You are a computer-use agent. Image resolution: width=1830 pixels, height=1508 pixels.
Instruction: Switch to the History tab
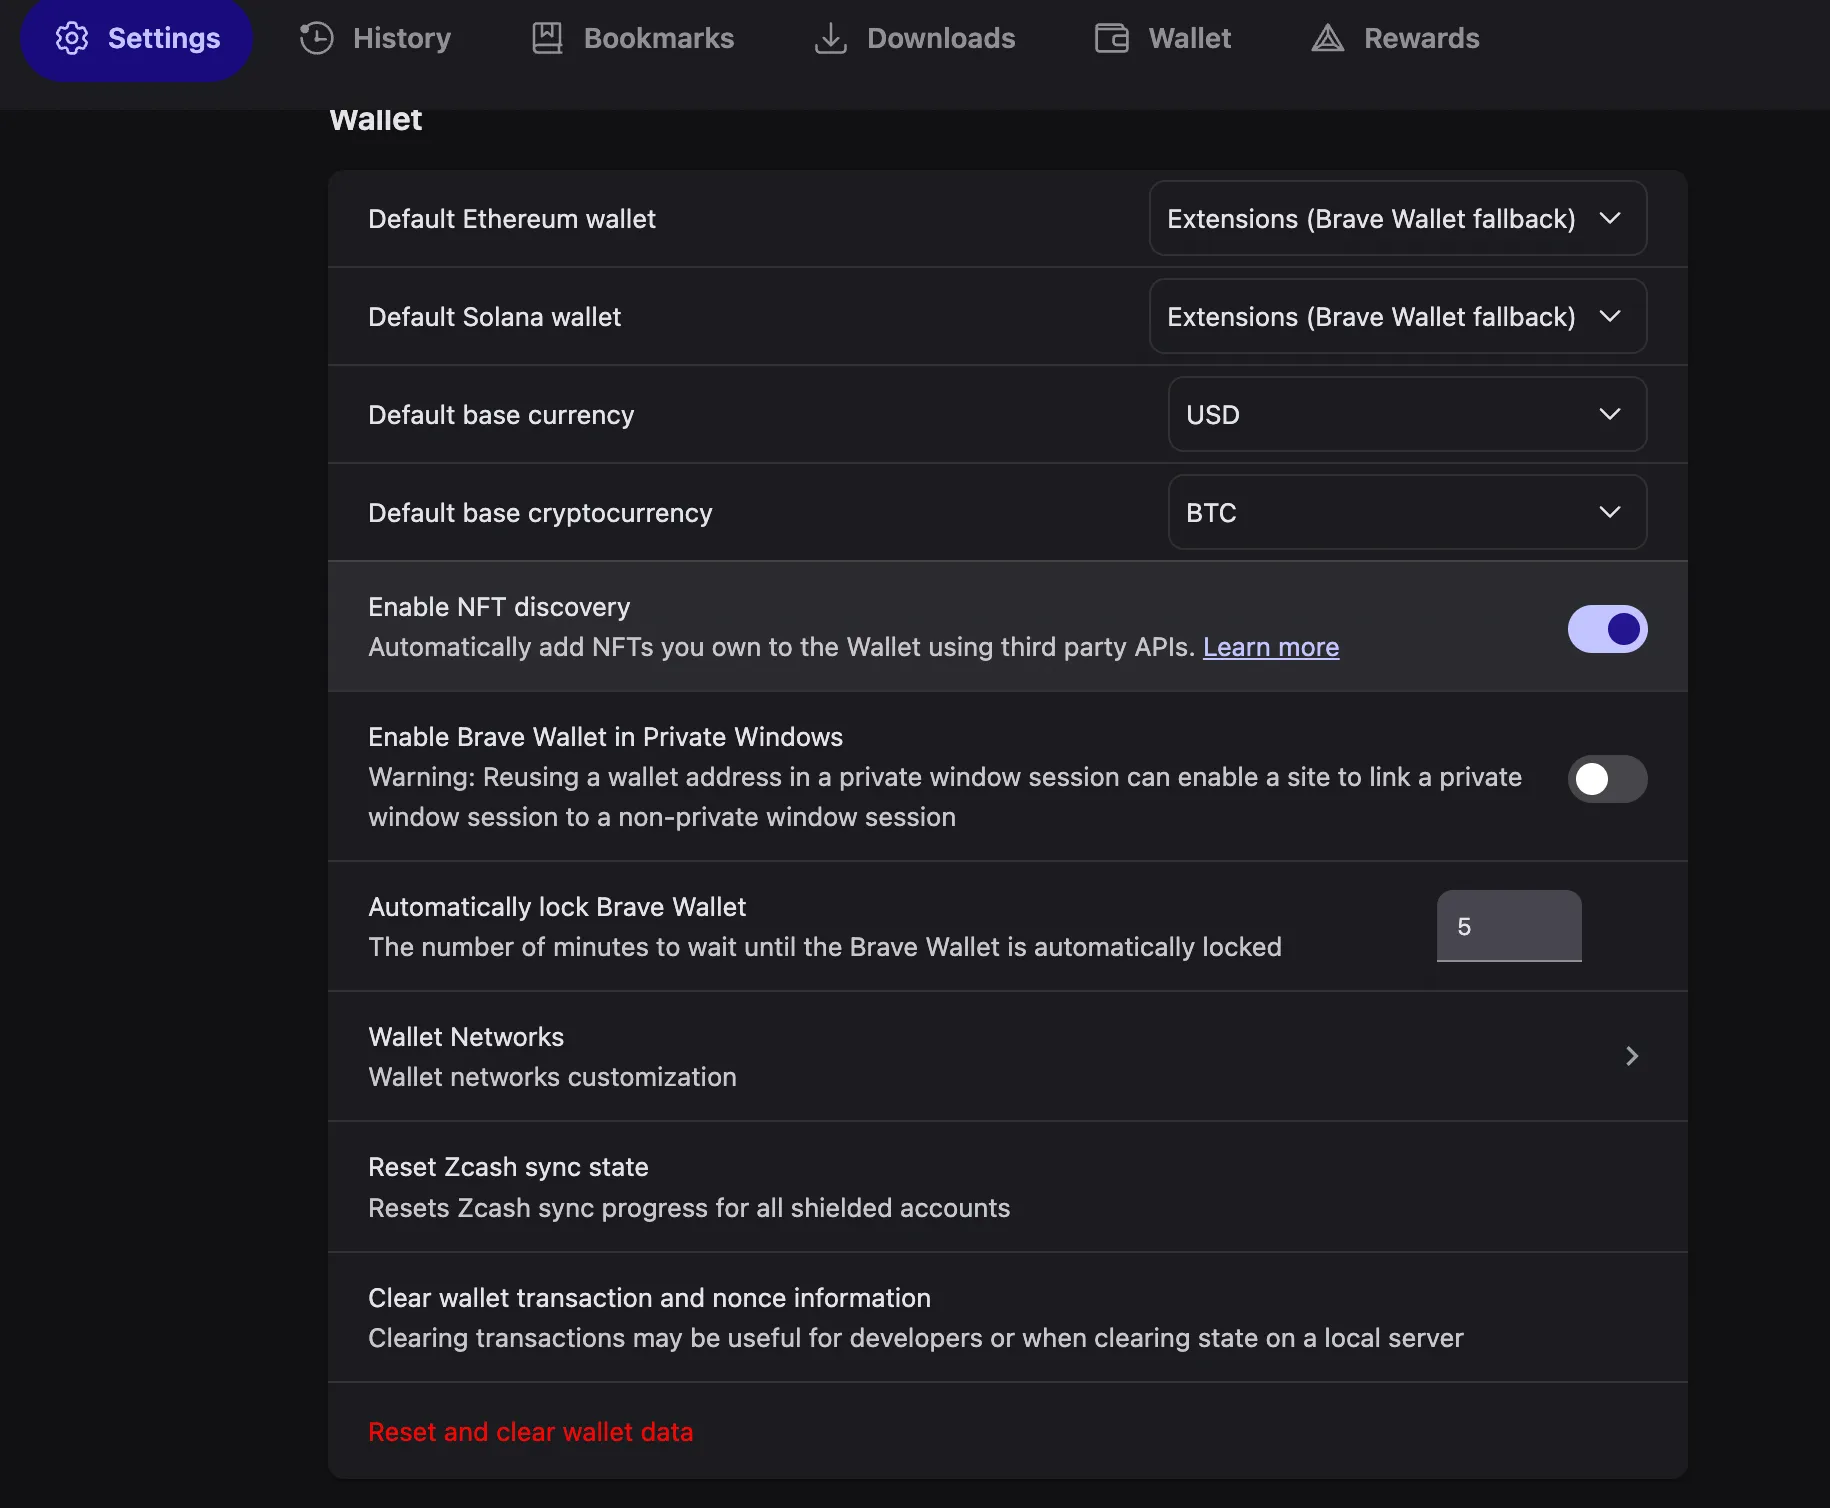point(376,38)
